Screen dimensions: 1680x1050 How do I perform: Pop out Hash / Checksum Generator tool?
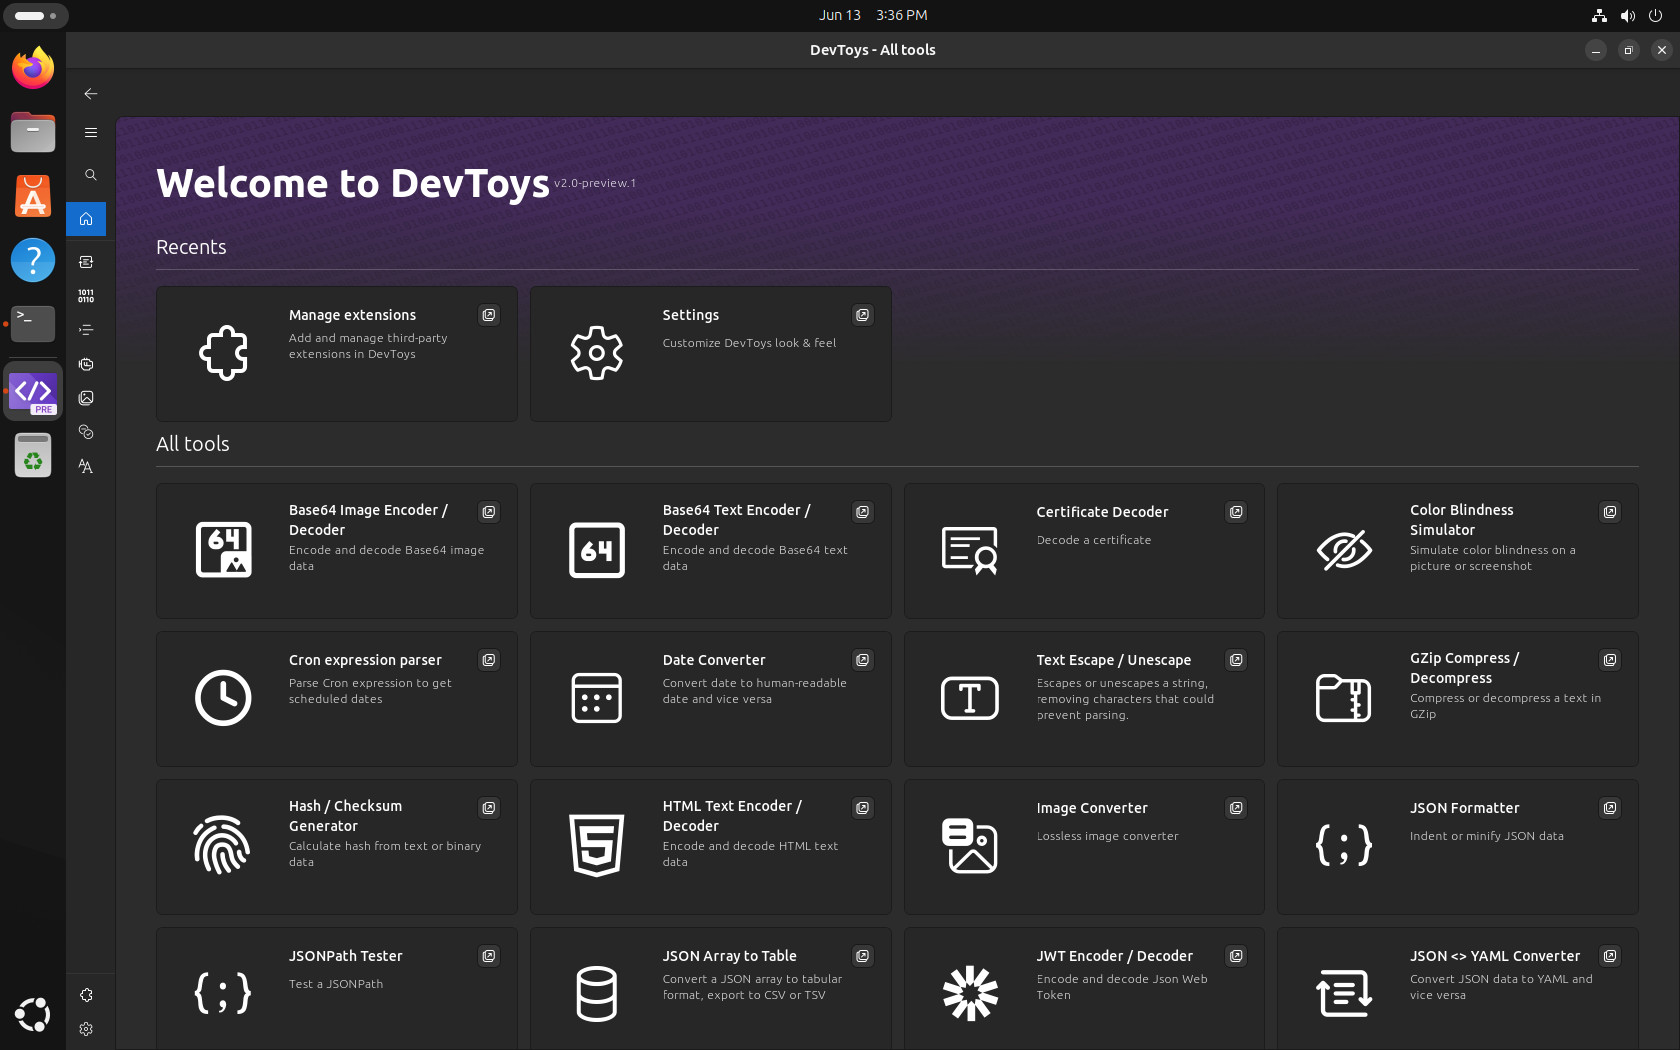pyautogui.click(x=489, y=808)
